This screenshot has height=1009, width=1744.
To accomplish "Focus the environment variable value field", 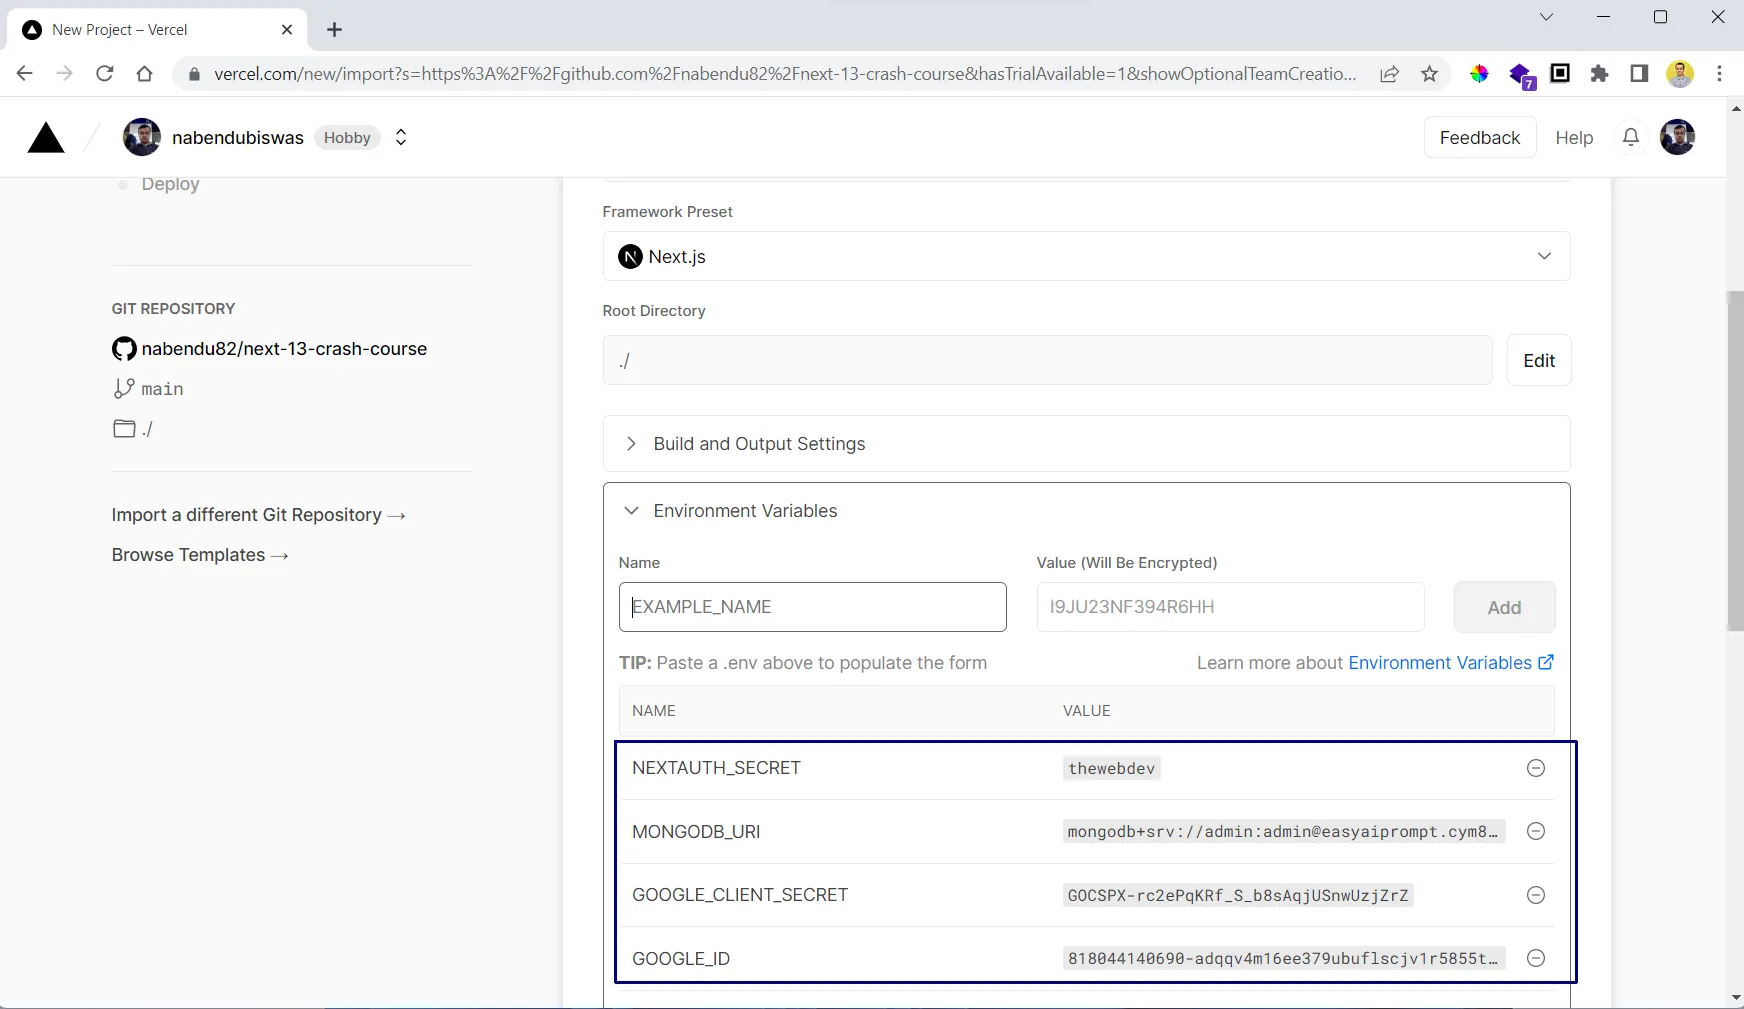I will pyautogui.click(x=1230, y=607).
